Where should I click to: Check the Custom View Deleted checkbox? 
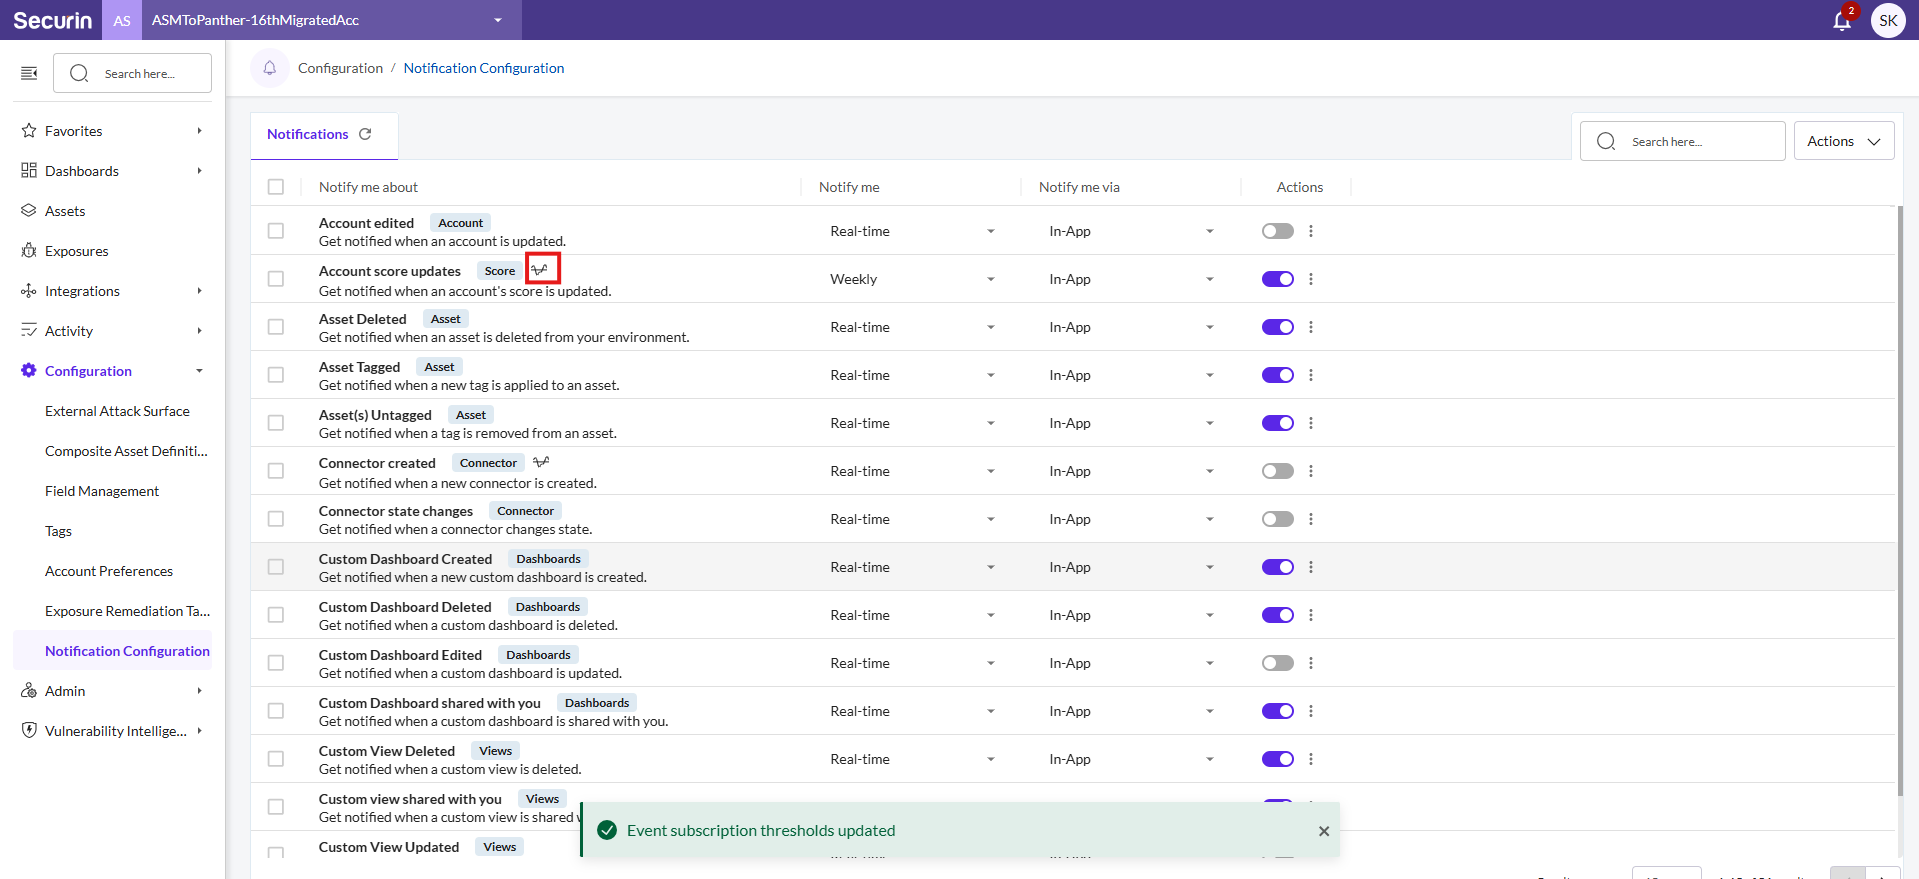pos(276,759)
